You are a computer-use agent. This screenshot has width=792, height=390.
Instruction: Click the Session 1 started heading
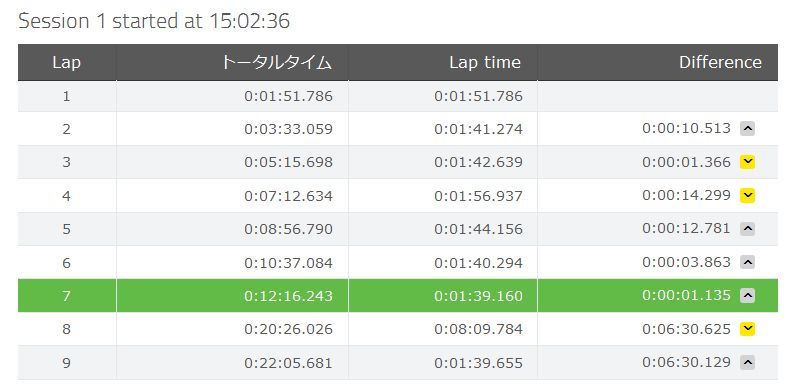click(x=154, y=21)
